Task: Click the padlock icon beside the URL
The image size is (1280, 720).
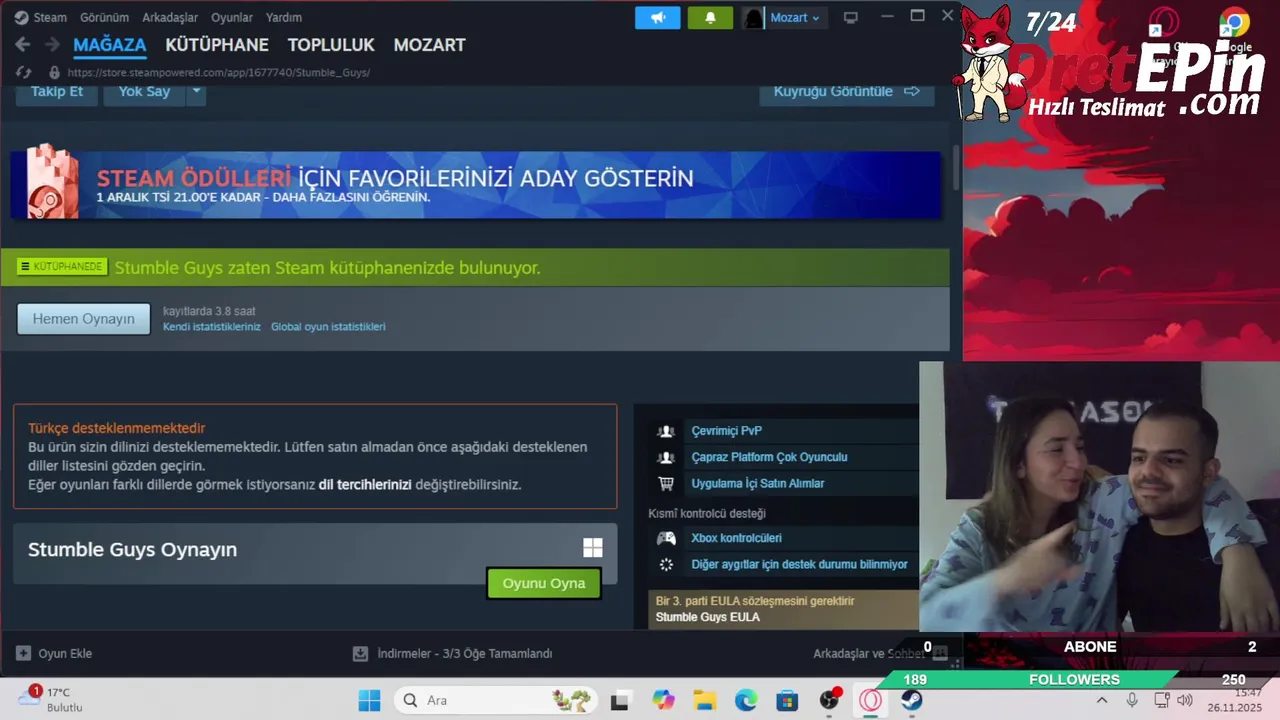Action: coord(54,73)
